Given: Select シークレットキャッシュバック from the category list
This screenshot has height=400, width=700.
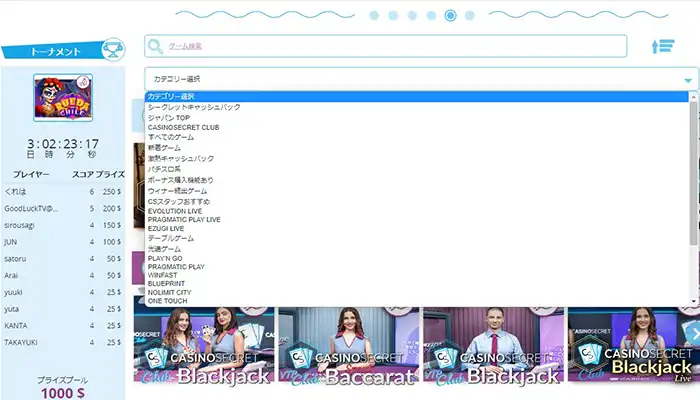Looking at the screenshot, I should pyautogui.click(x=194, y=107).
